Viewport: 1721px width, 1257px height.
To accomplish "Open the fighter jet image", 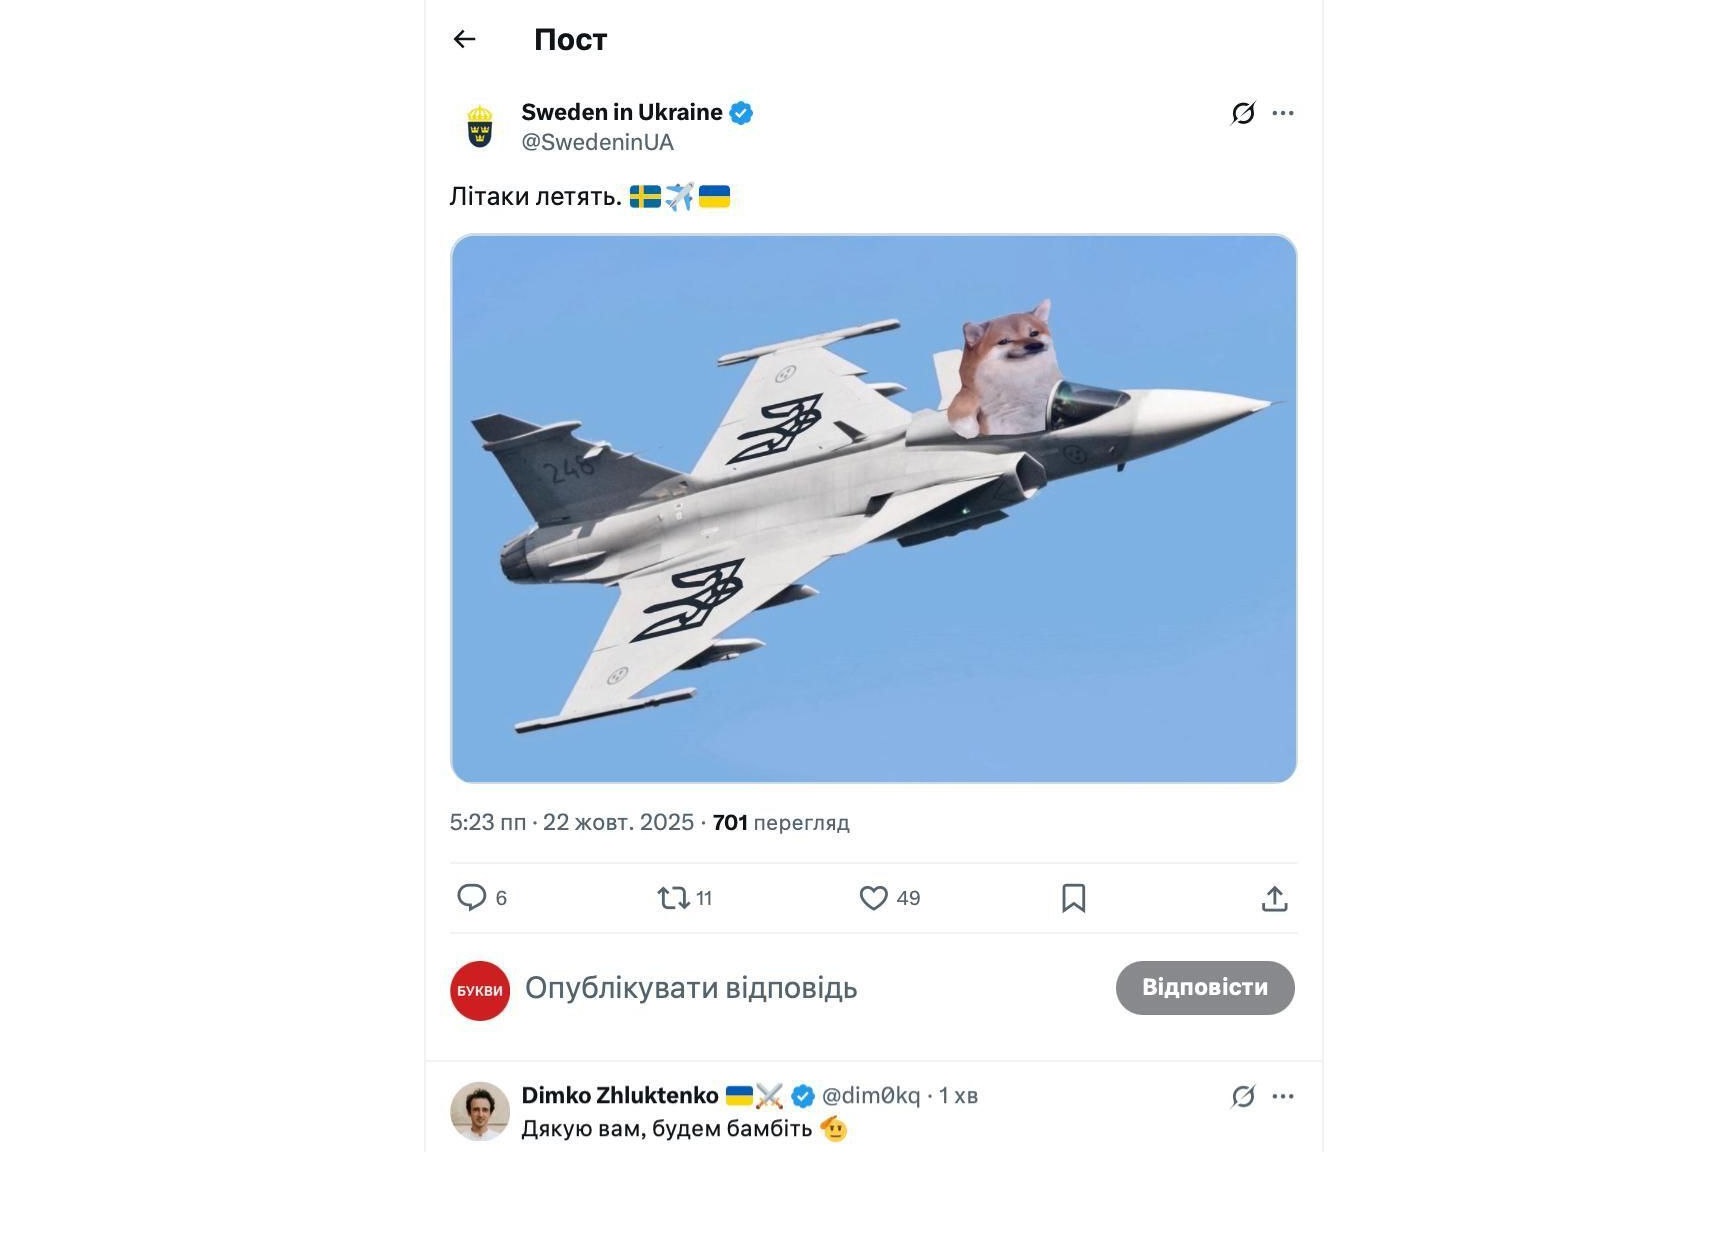I will pyautogui.click(x=873, y=508).
